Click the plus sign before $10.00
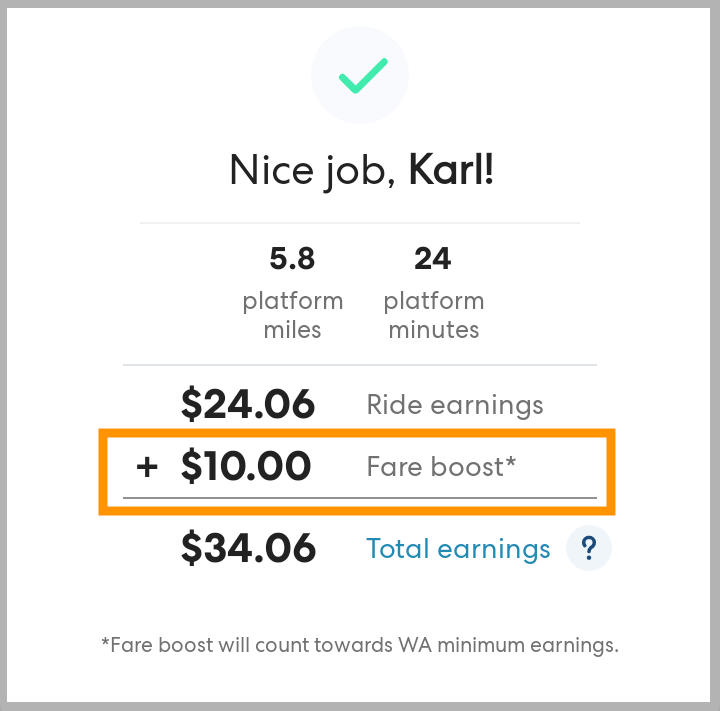 click(147, 466)
